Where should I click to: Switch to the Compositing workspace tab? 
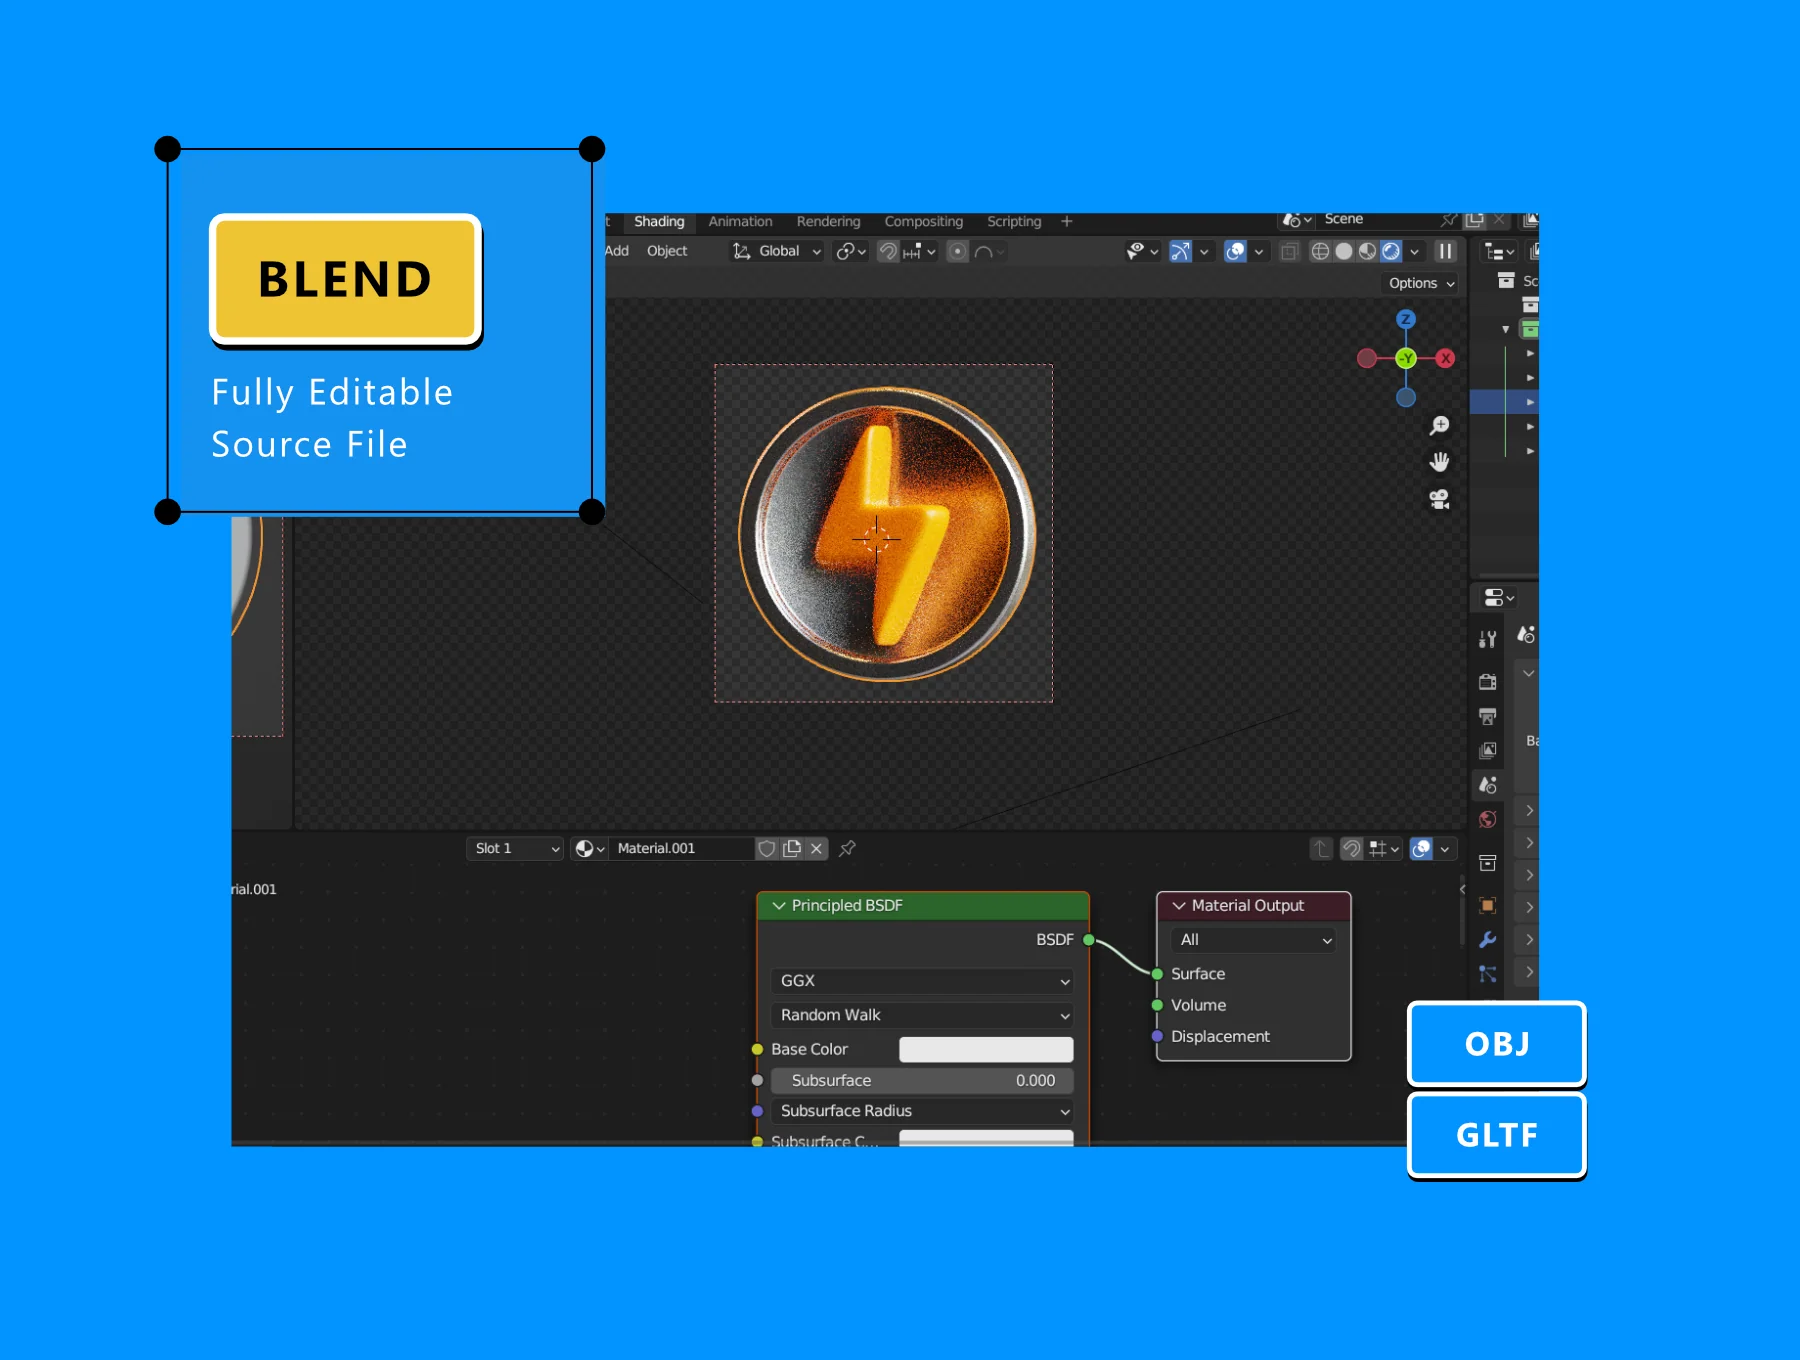pyautogui.click(x=923, y=222)
